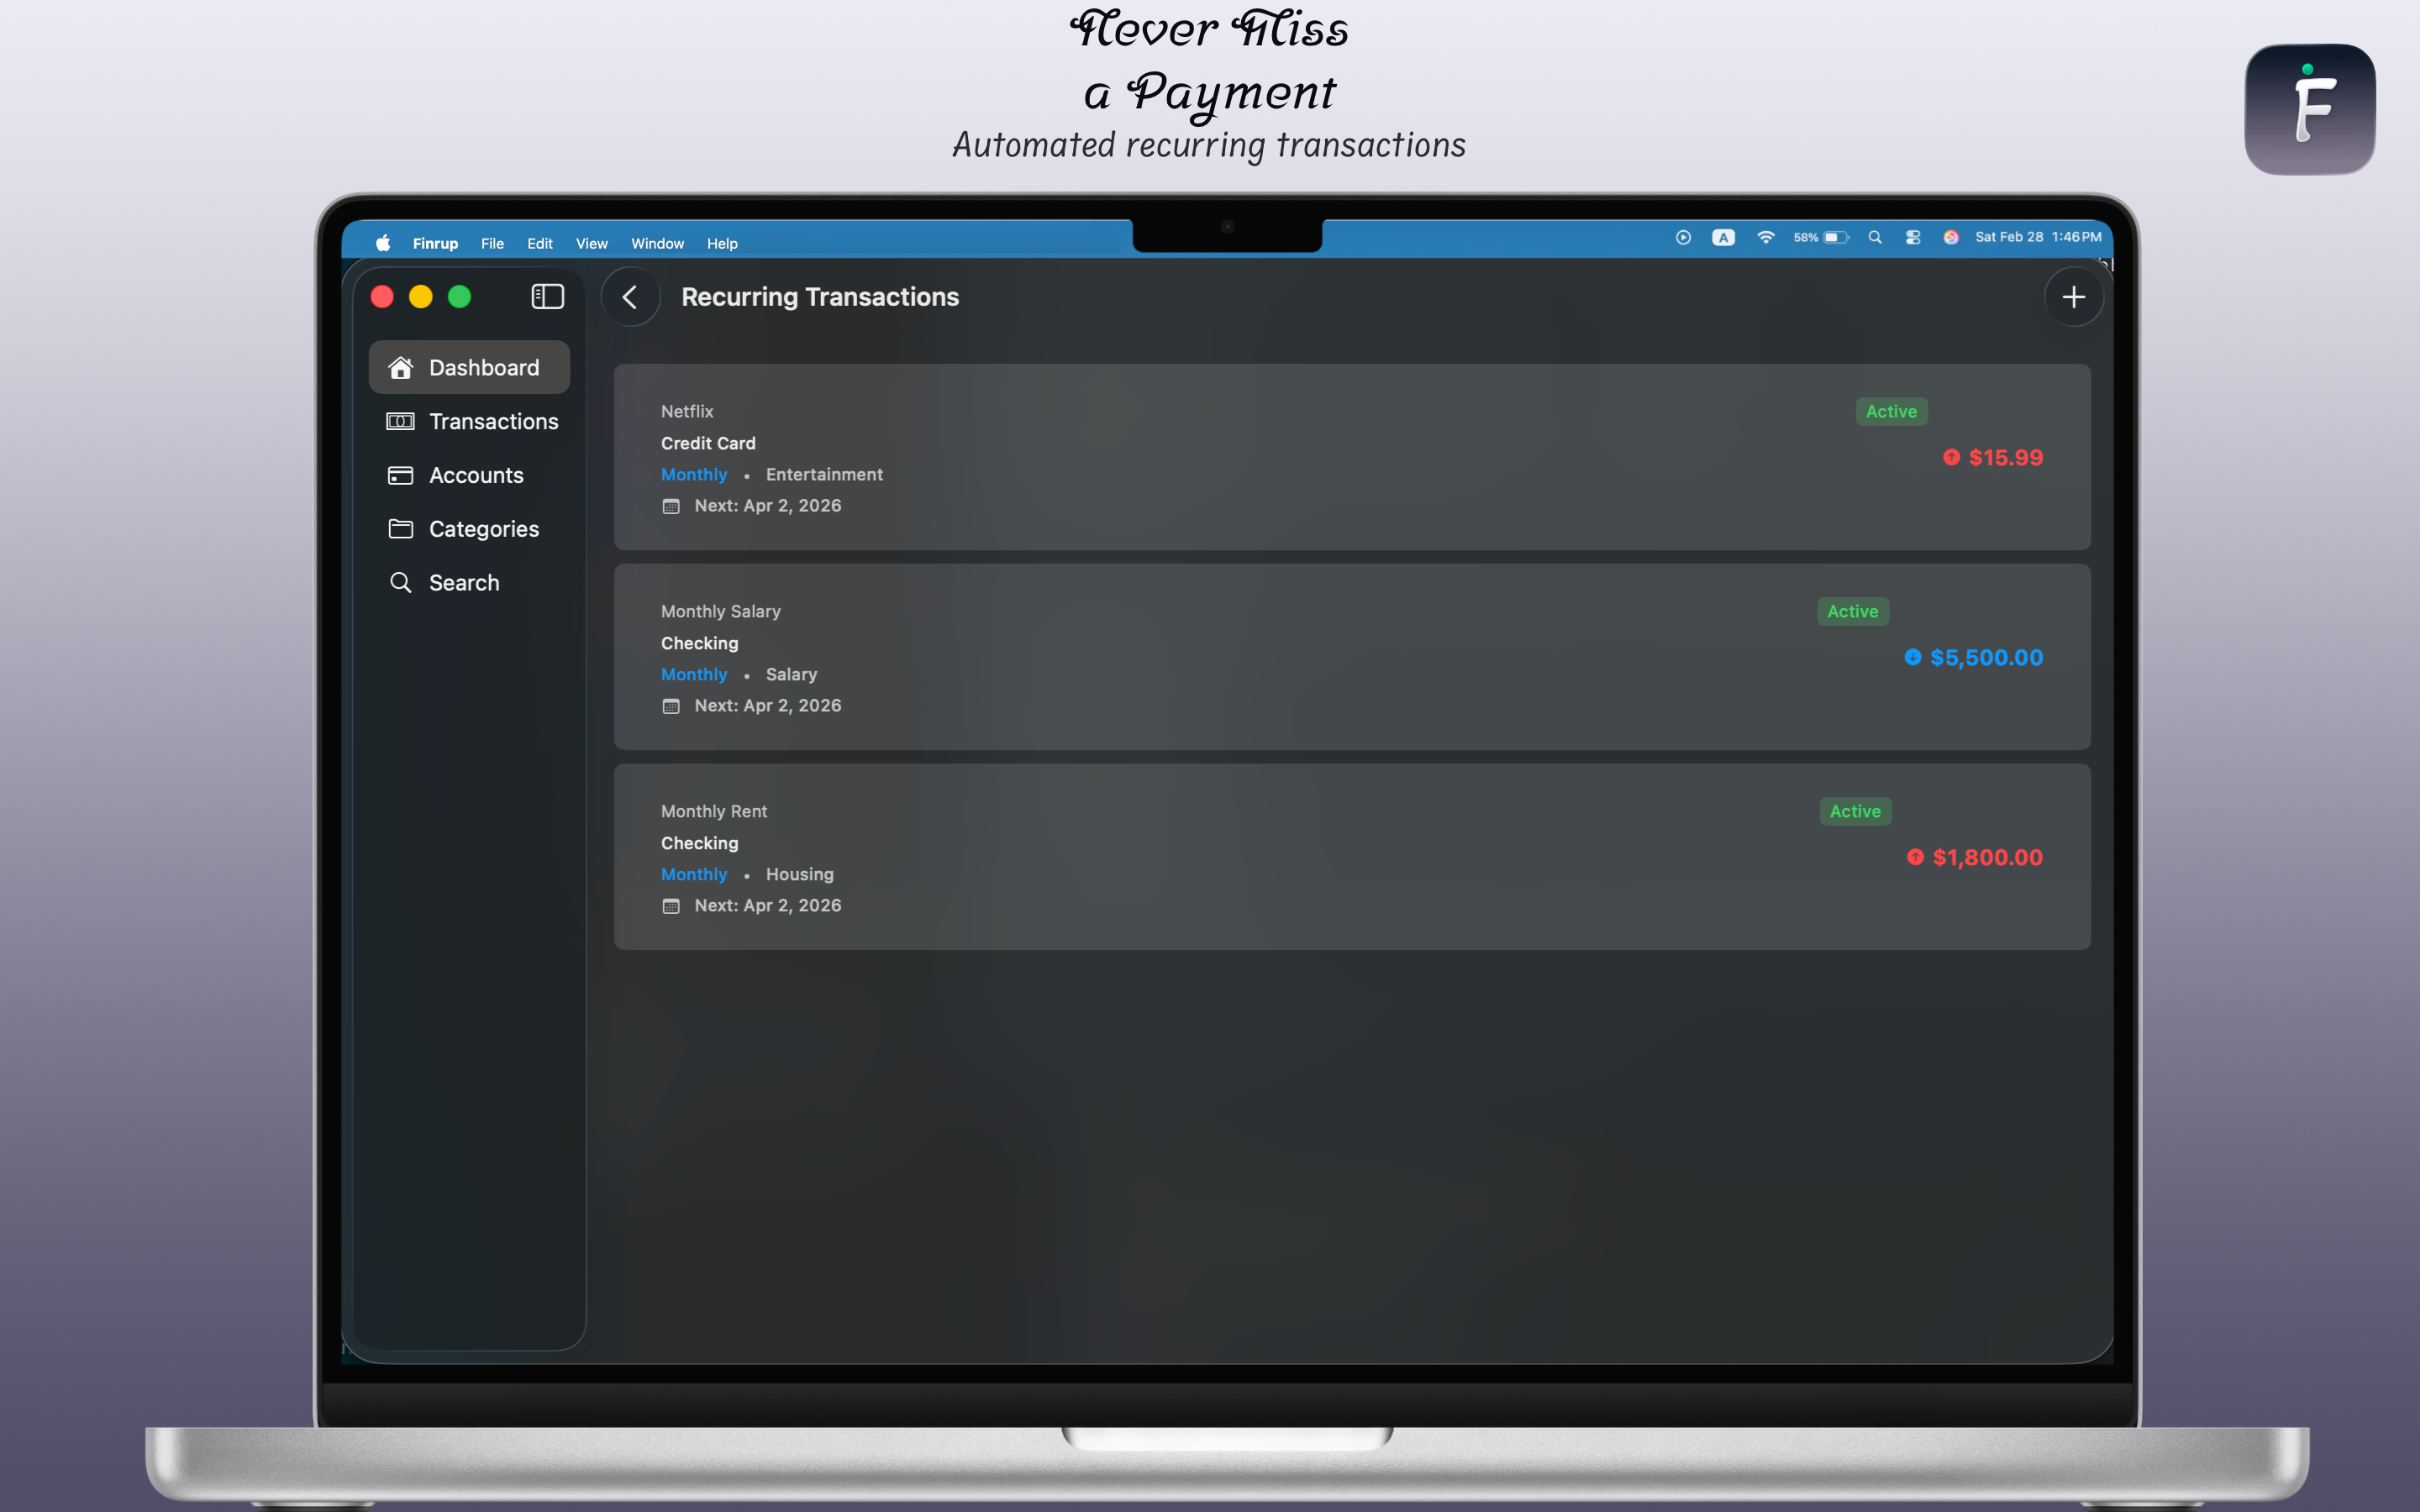Image resolution: width=2420 pixels, height=1512 pixels.
Task: Click the Siri icon in menu bar
Action: click(1950, 237)
